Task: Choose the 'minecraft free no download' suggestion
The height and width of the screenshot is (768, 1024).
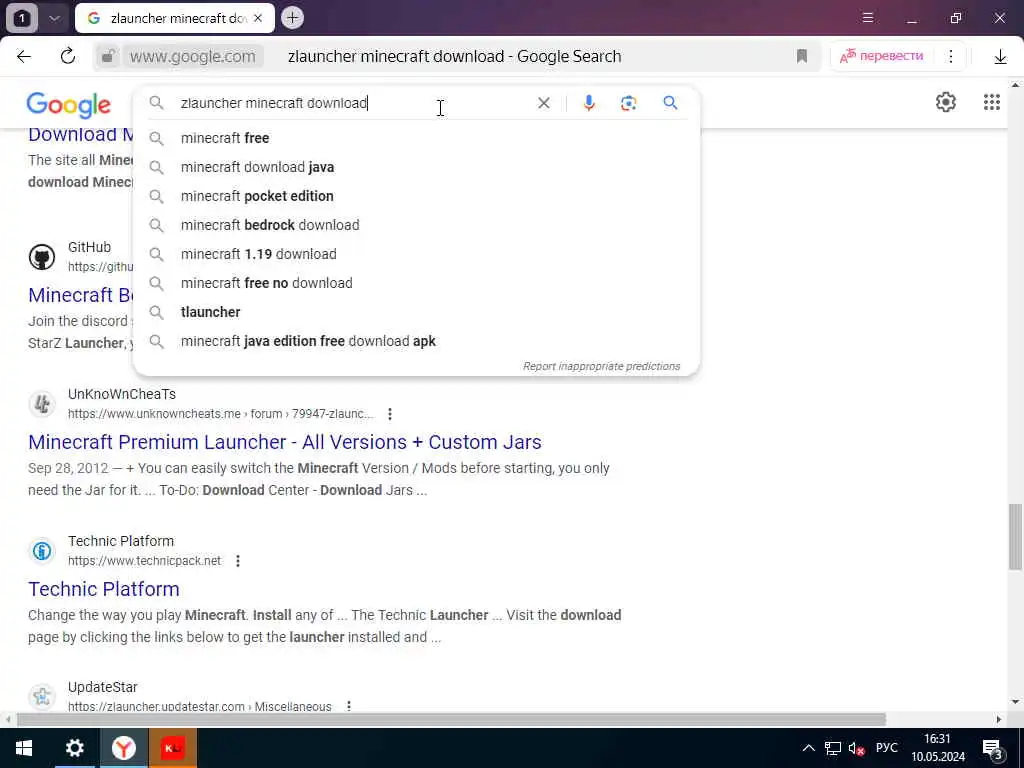Action: (416, 283)
